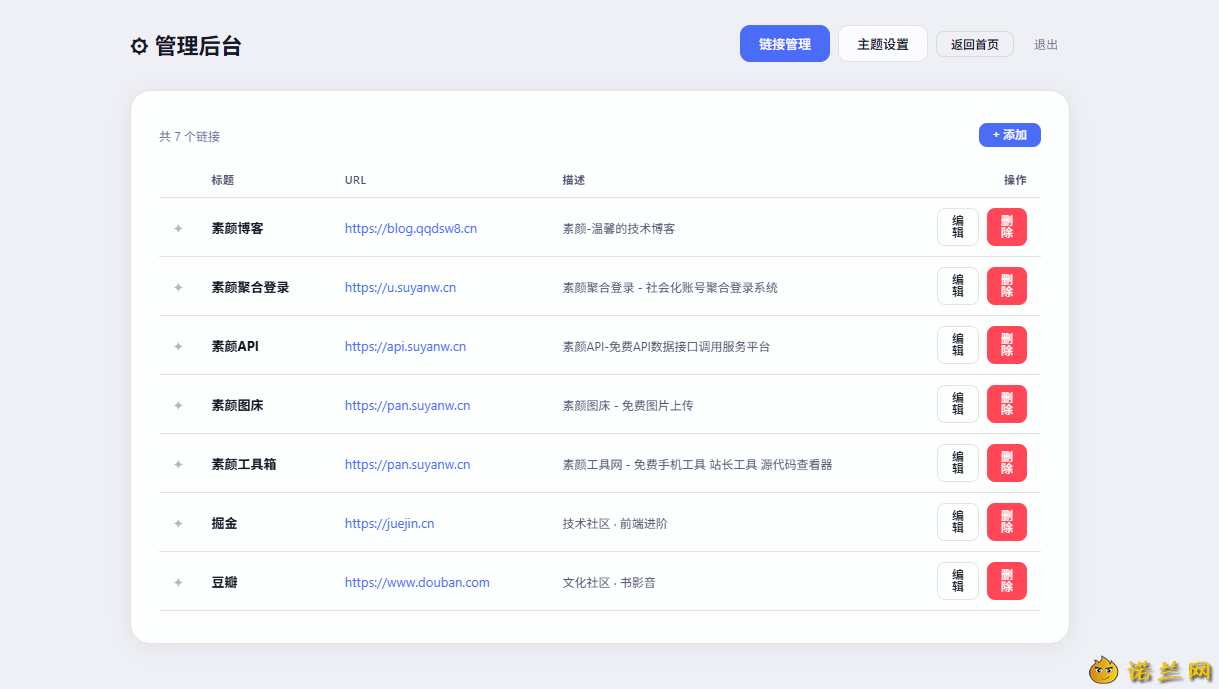Click the + 添加 button
The height and width of the screenshot is (689, 1219).
coord(1010,135)
